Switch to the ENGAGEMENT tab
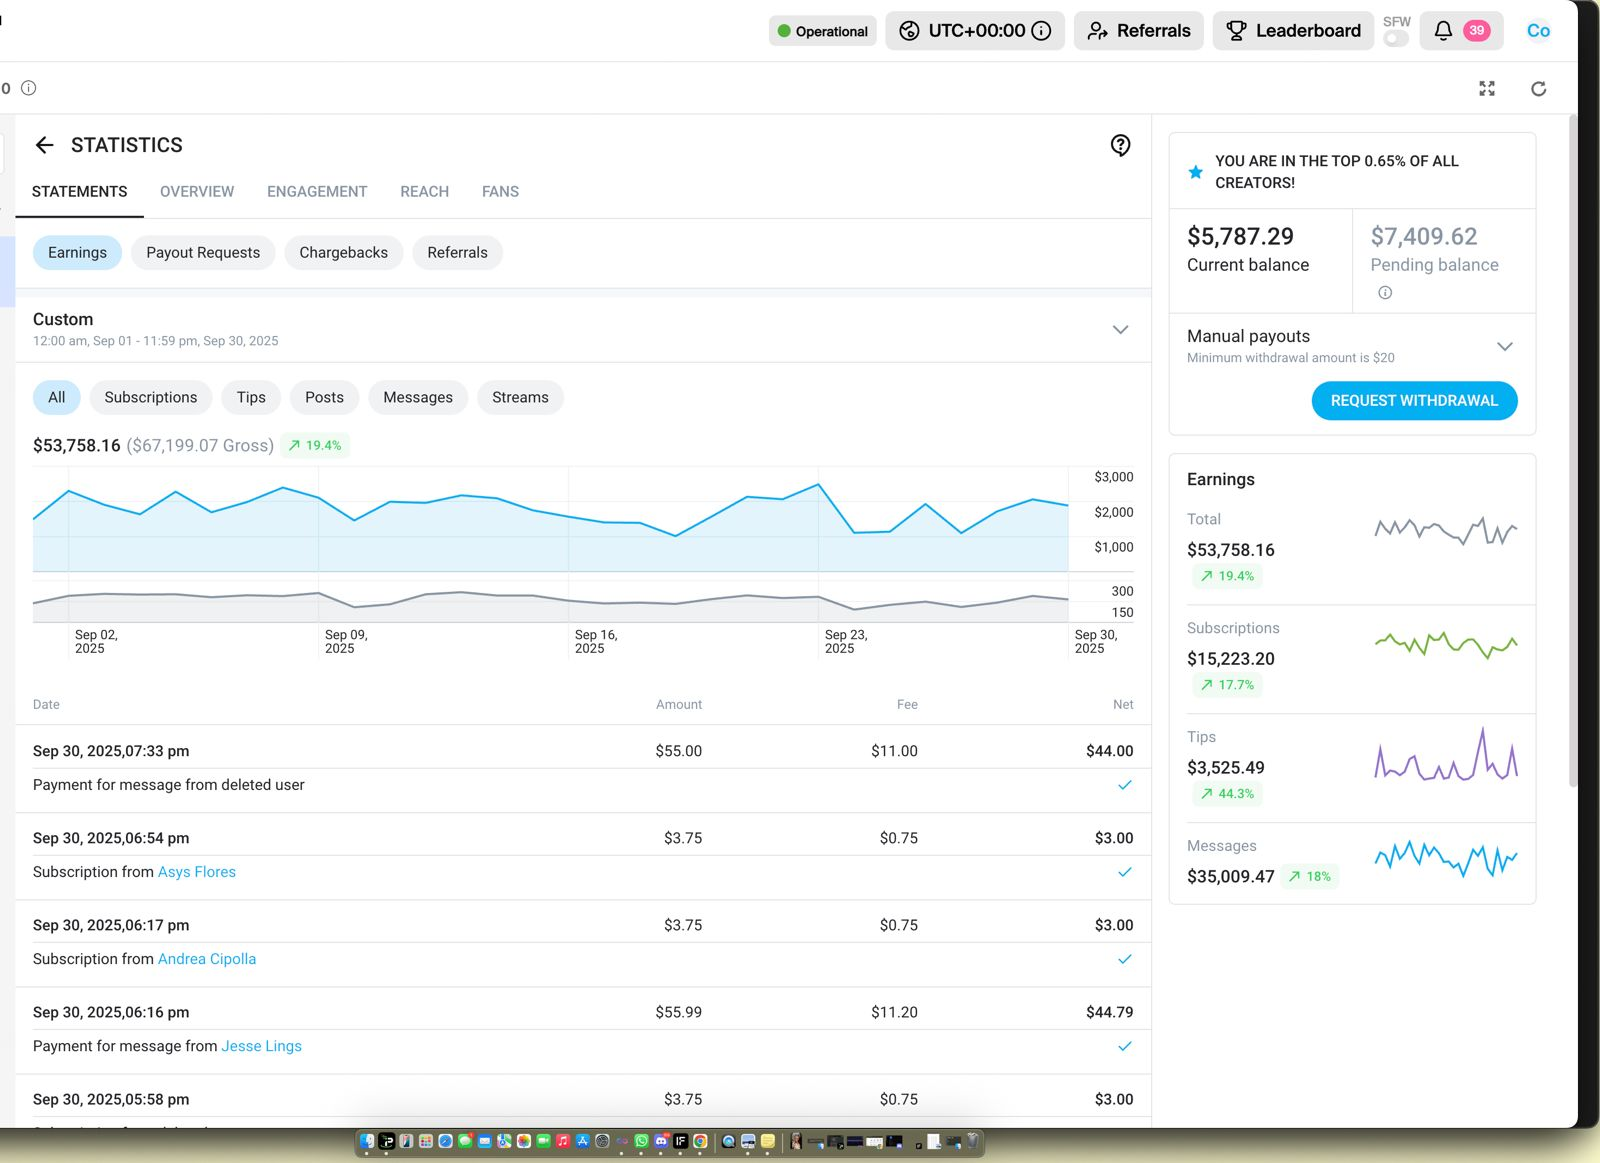The height and width of the screenshot is (1163, 1600). pyautogui.click(x=316, y=191)
